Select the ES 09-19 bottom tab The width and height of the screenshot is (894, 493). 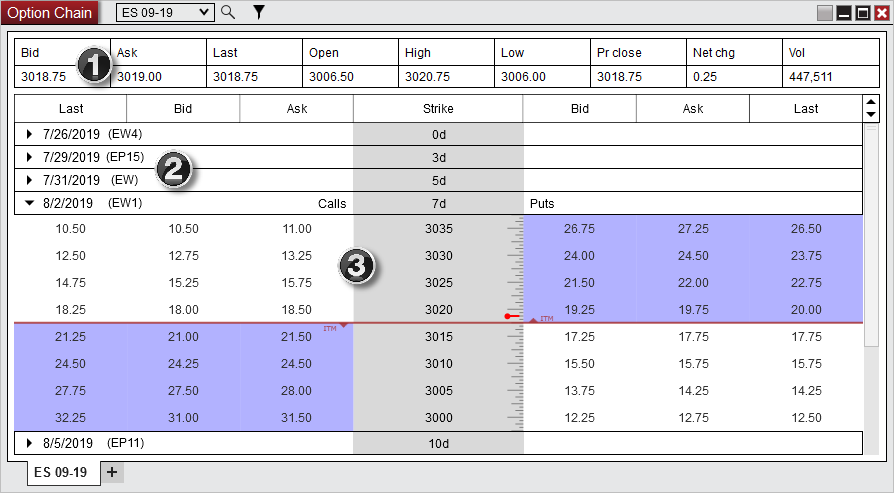point(61,472)
